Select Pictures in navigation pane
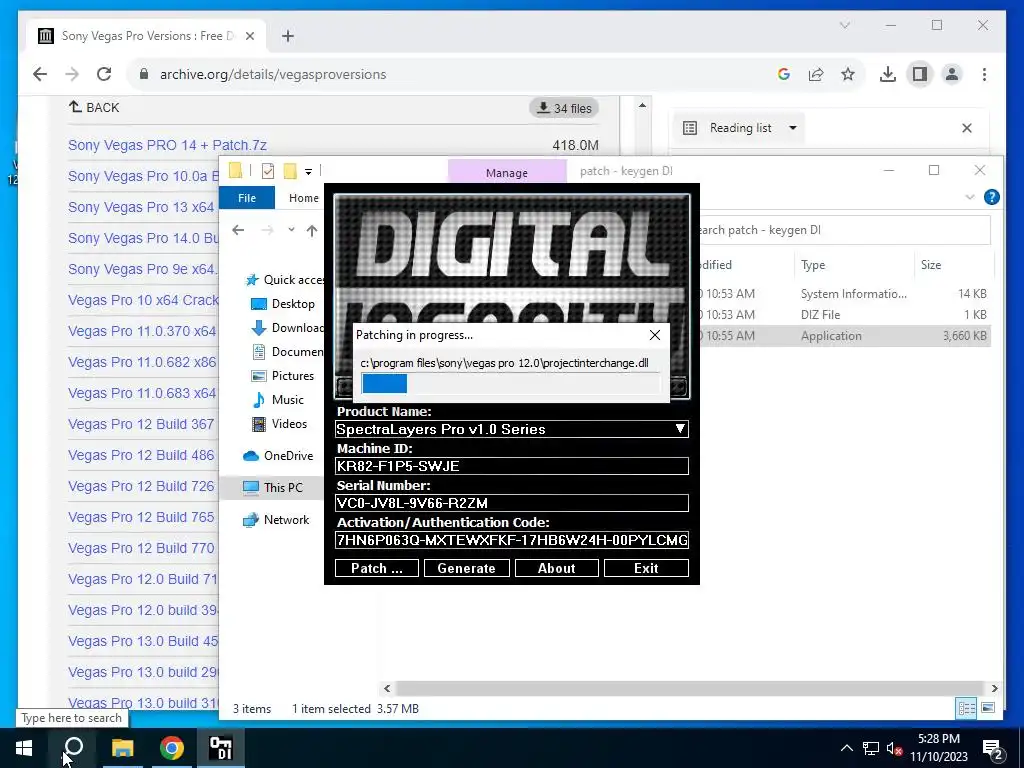The width and height of the screenshot is (1024, 768). point(283,376)
